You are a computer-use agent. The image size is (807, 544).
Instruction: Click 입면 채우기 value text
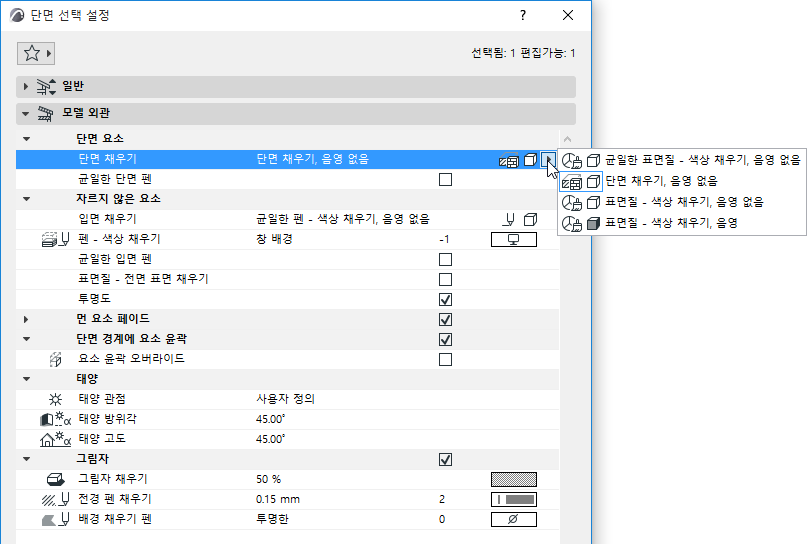click(343, 219)
